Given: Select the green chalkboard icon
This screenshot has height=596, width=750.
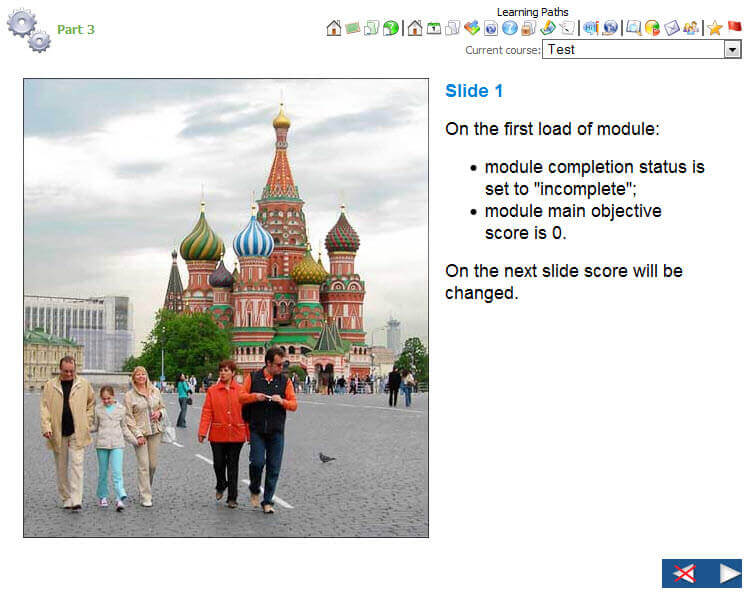Looking at the screenshot, I should point(353,28).
